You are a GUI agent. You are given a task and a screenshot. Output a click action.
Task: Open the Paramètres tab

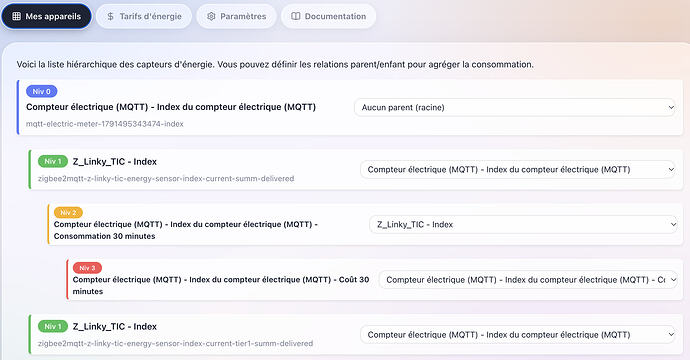pyautogui.click(x=236, y=16)
